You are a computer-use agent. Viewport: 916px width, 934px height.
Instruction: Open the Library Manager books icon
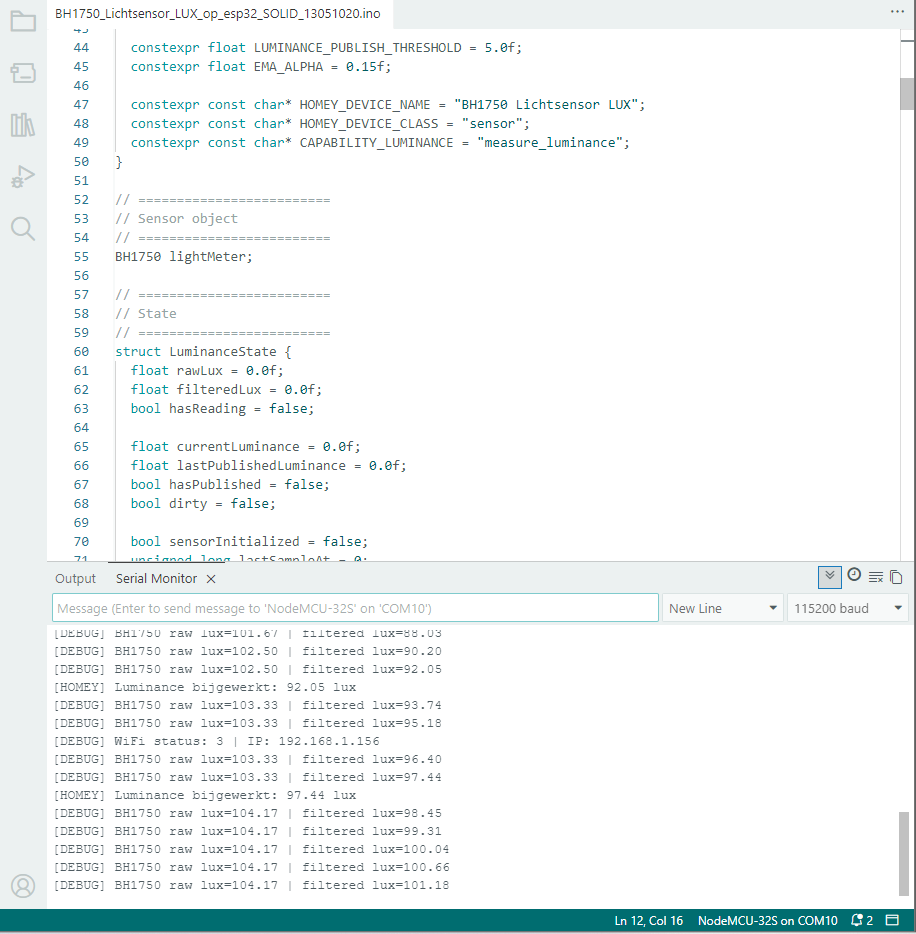point(23,125)
